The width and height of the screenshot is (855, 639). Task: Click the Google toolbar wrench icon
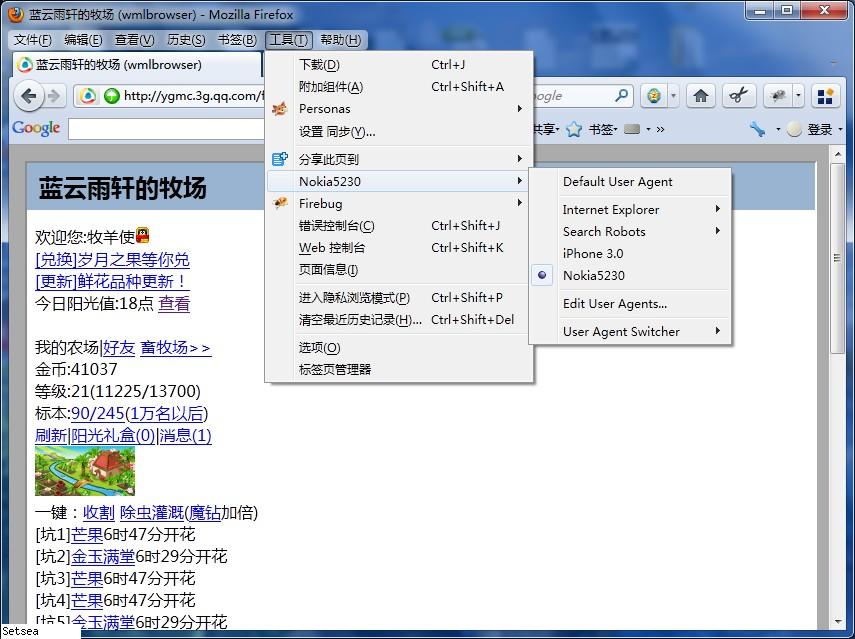click(757, 129)
